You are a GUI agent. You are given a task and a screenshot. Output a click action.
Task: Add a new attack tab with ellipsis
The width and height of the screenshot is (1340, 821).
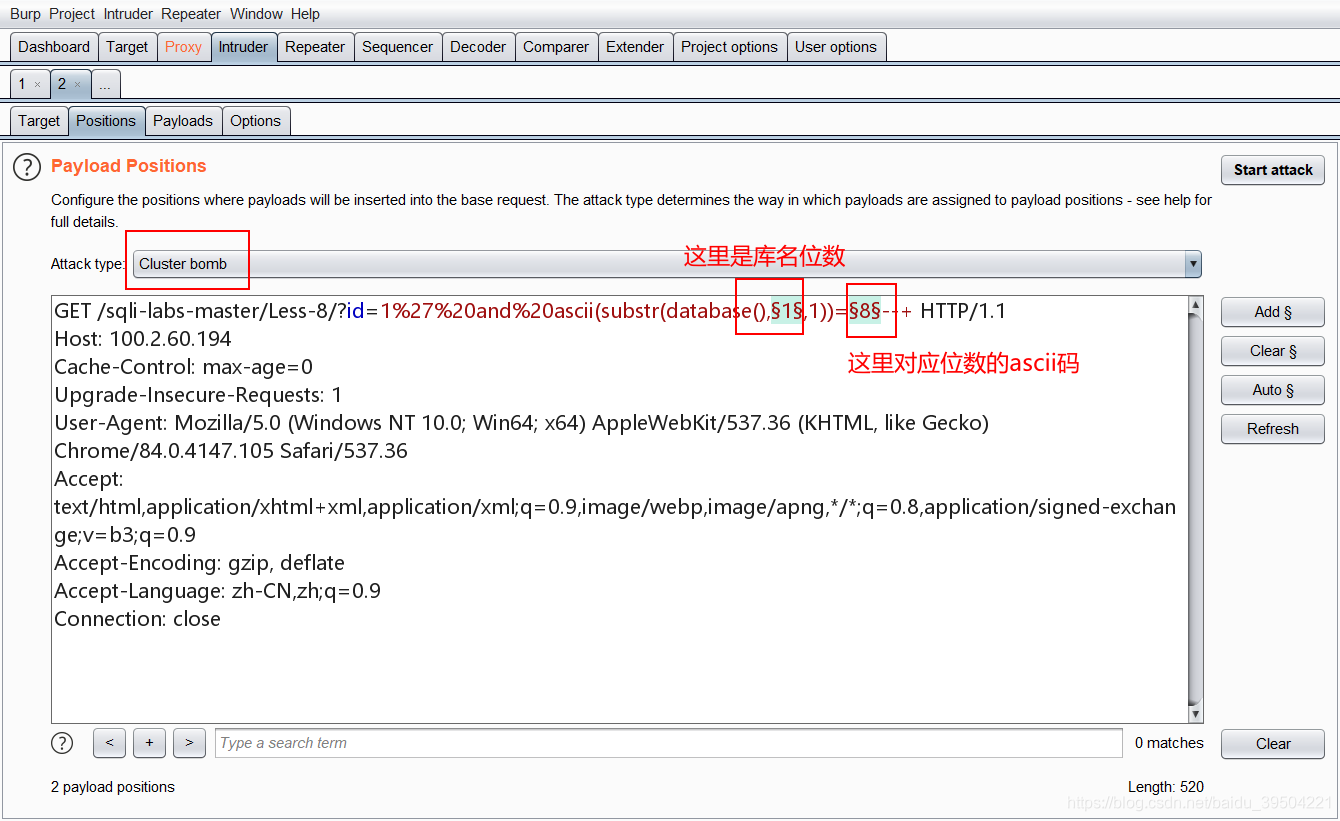(x=105, y=84)
